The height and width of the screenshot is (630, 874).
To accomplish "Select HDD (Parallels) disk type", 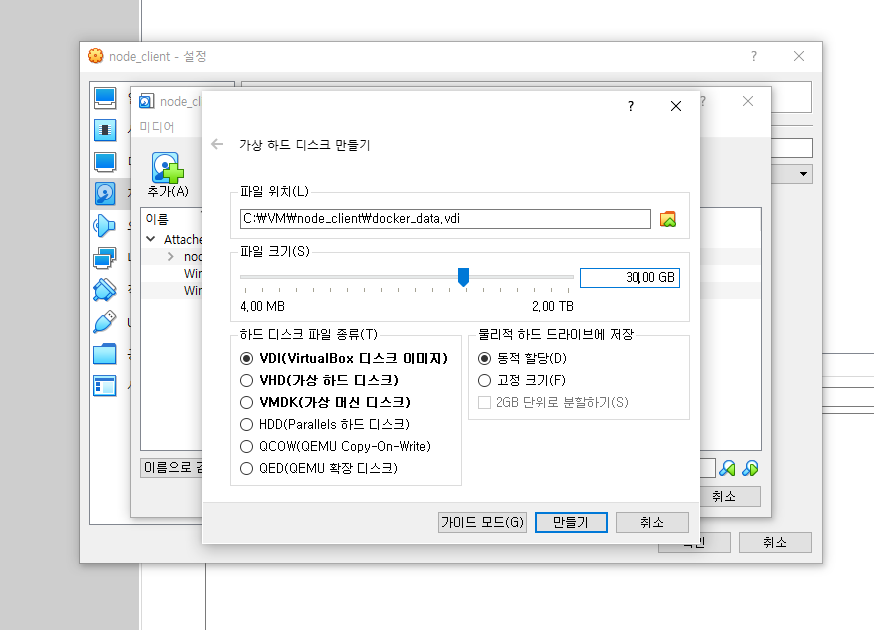I will (325, 424).
